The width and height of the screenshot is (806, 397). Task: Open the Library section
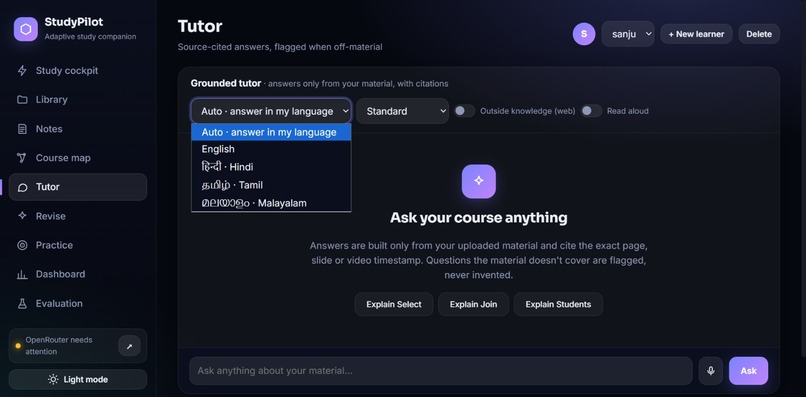tap(78, 99)
